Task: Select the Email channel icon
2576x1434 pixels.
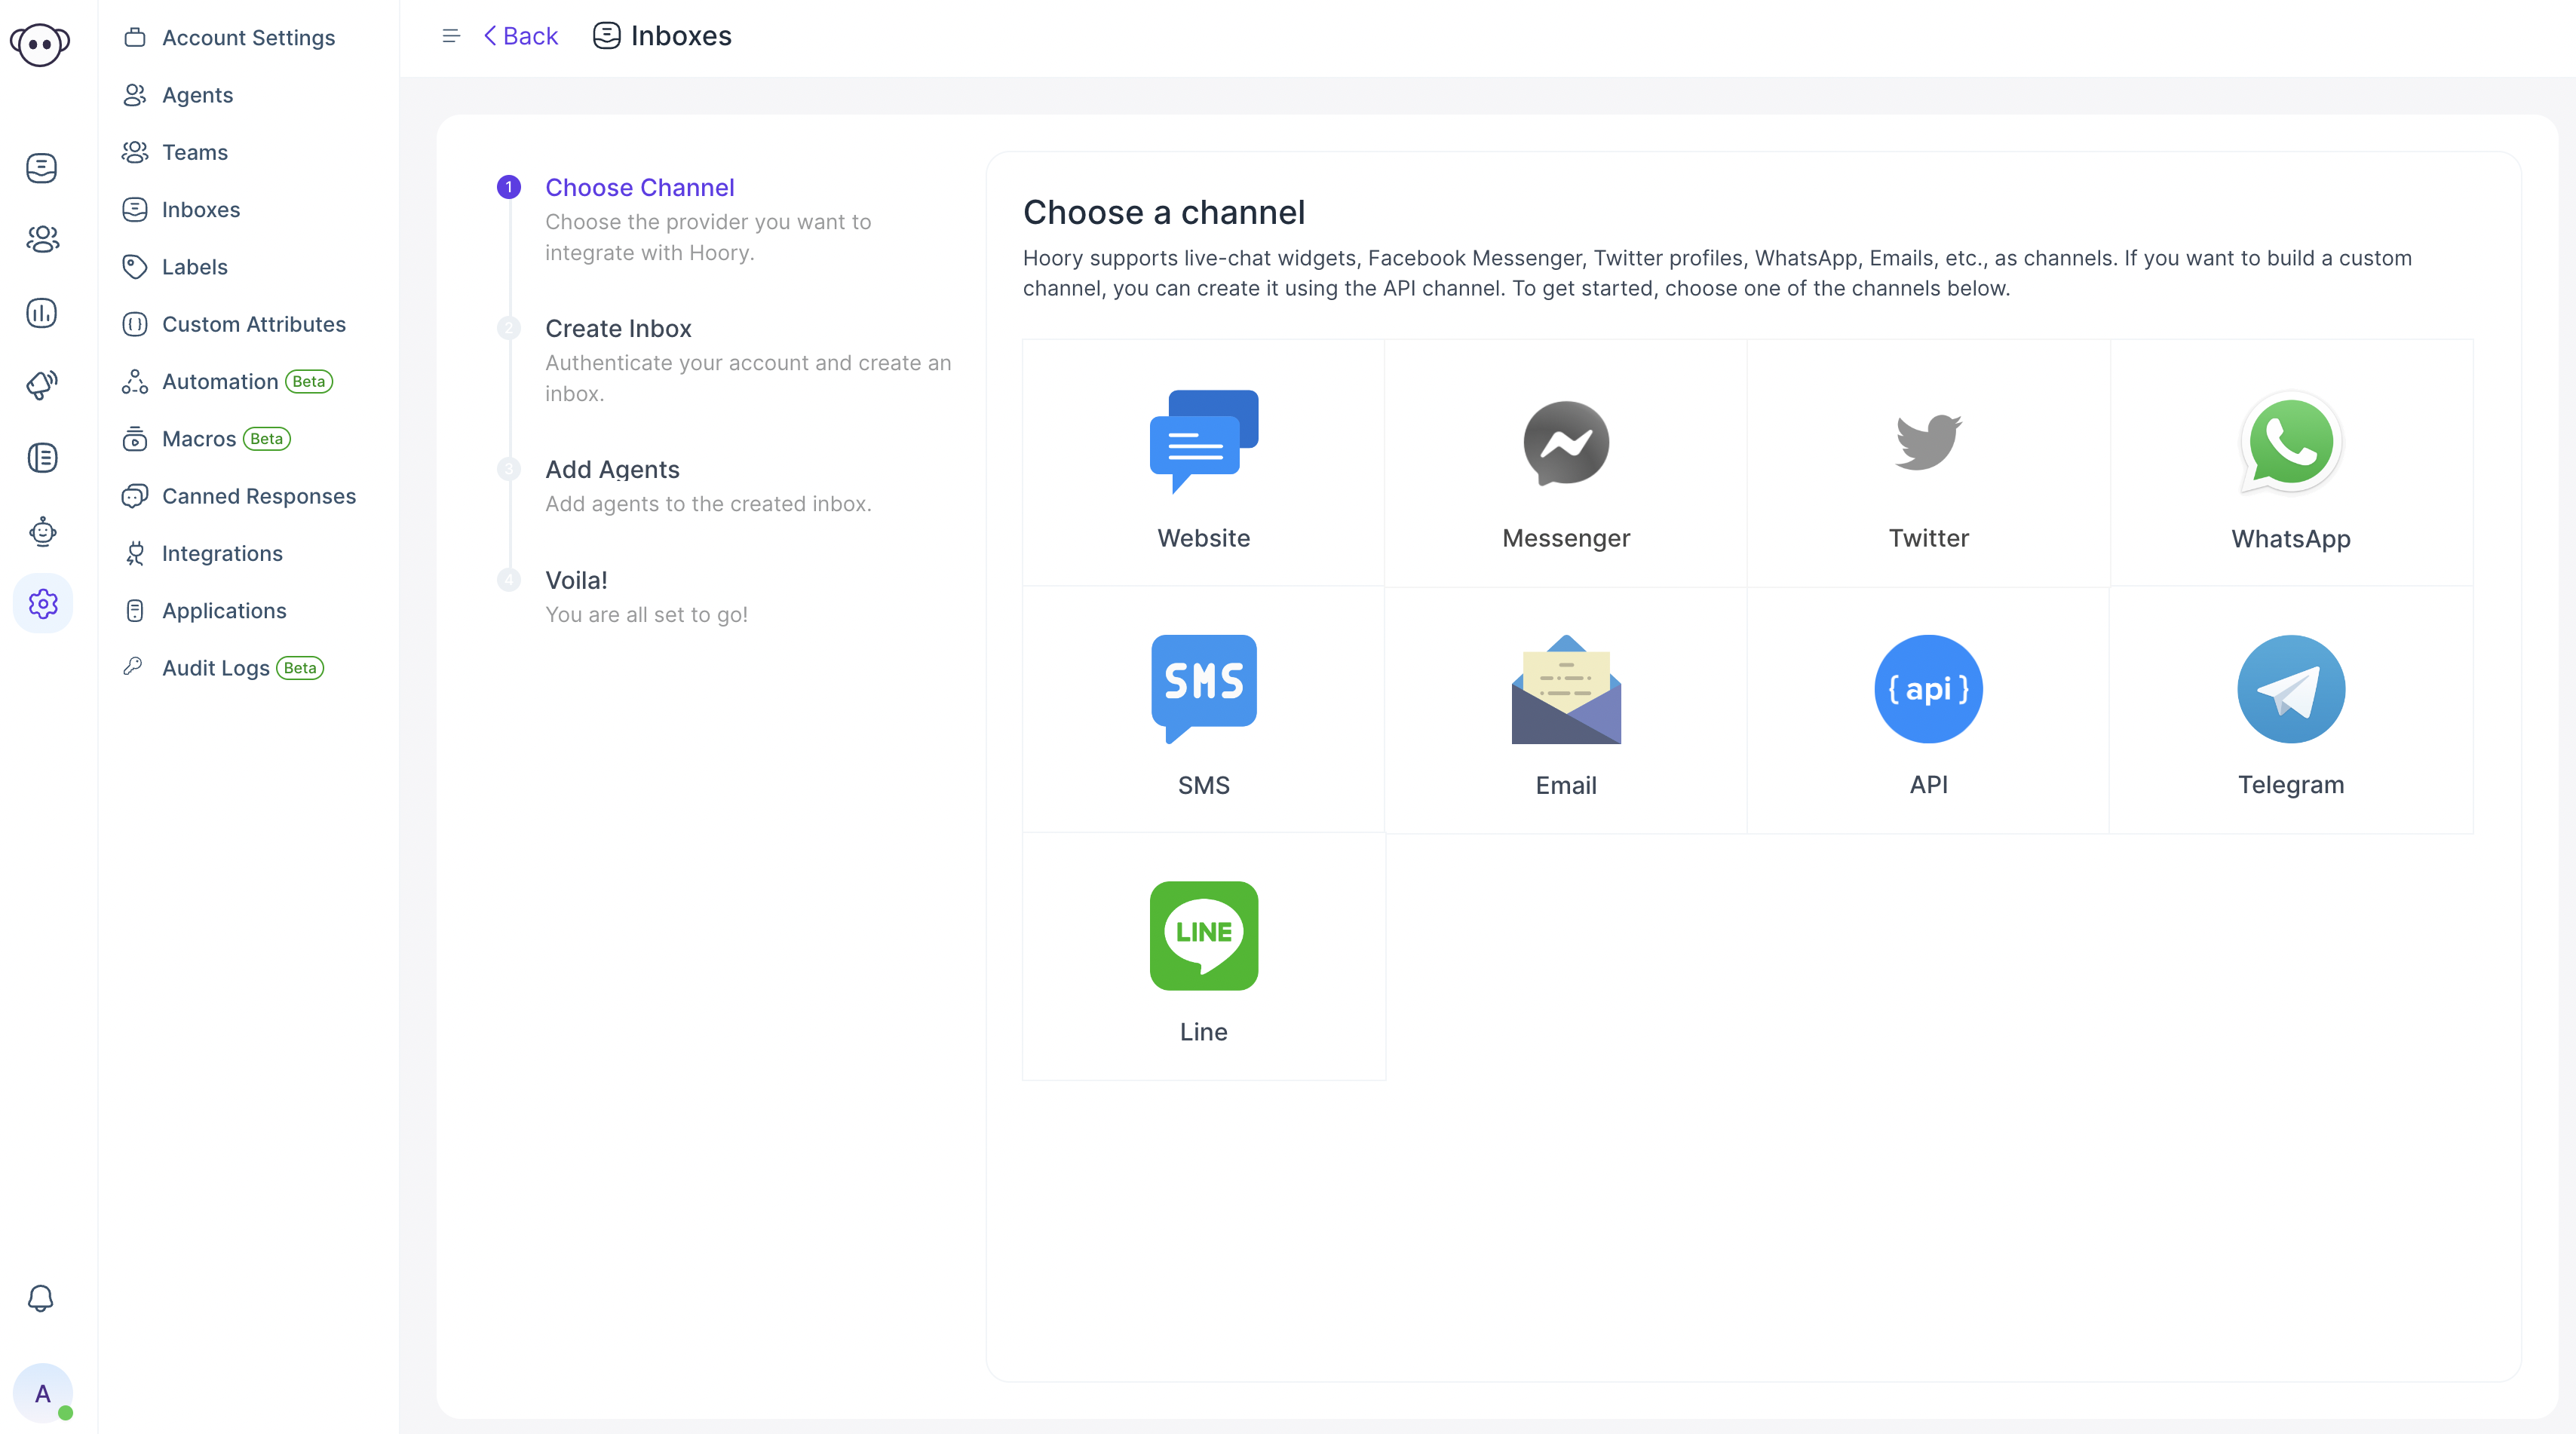Action: 1566,689
